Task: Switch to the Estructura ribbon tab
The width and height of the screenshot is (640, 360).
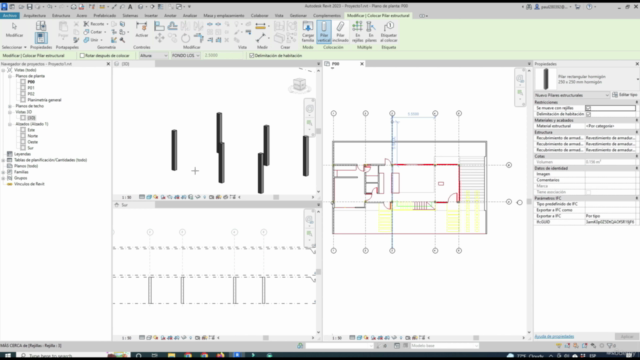Action: 61,16
